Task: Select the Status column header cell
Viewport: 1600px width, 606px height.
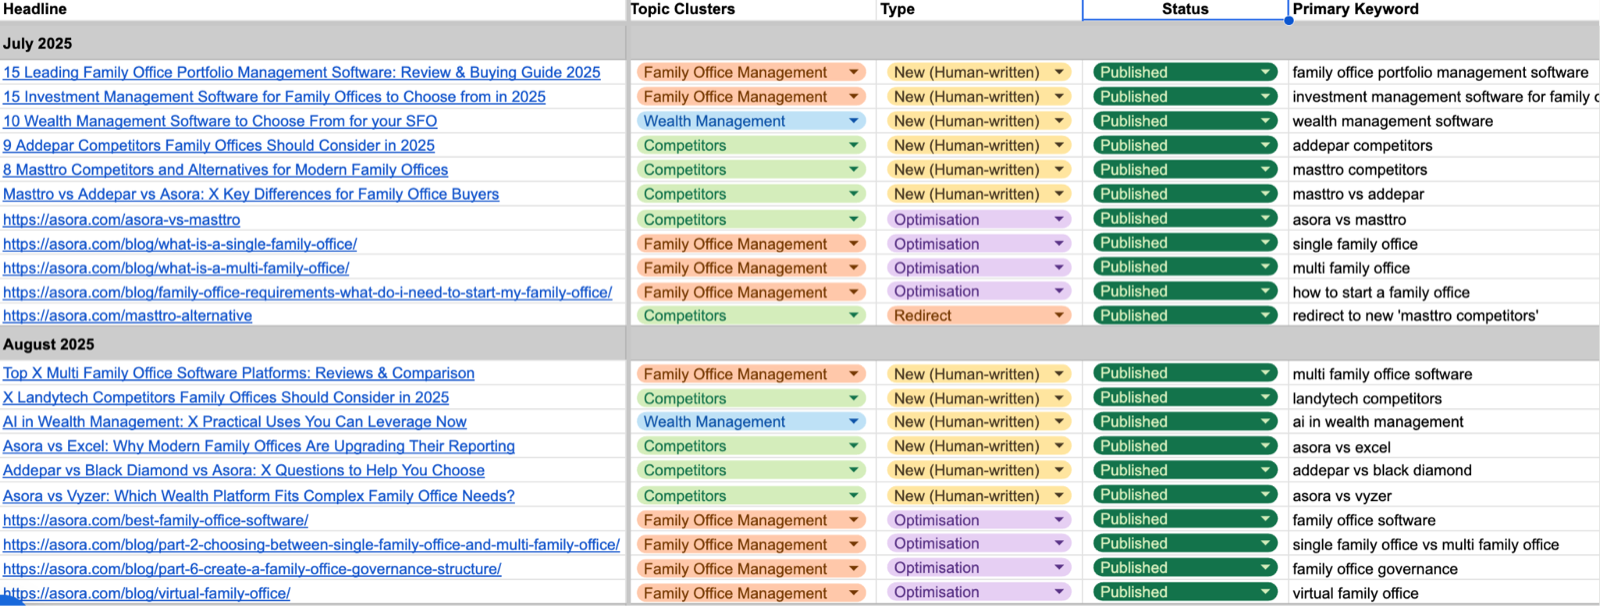Action: click(1185, 9)
